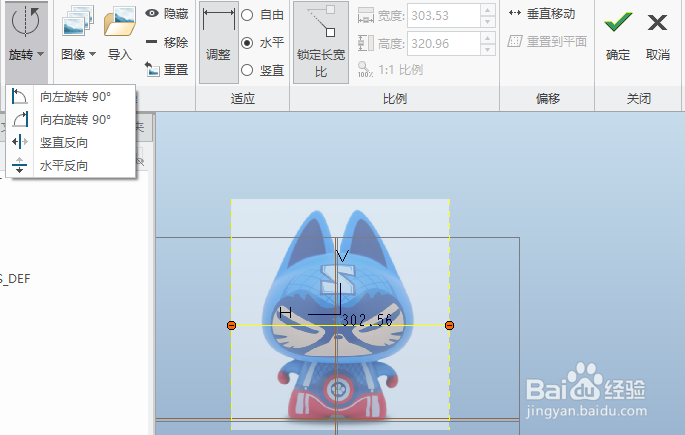The height and width of the screenshot is (435, 685).
Task: Click the 垂直移动 vertical move button
Action: [542, 14]
